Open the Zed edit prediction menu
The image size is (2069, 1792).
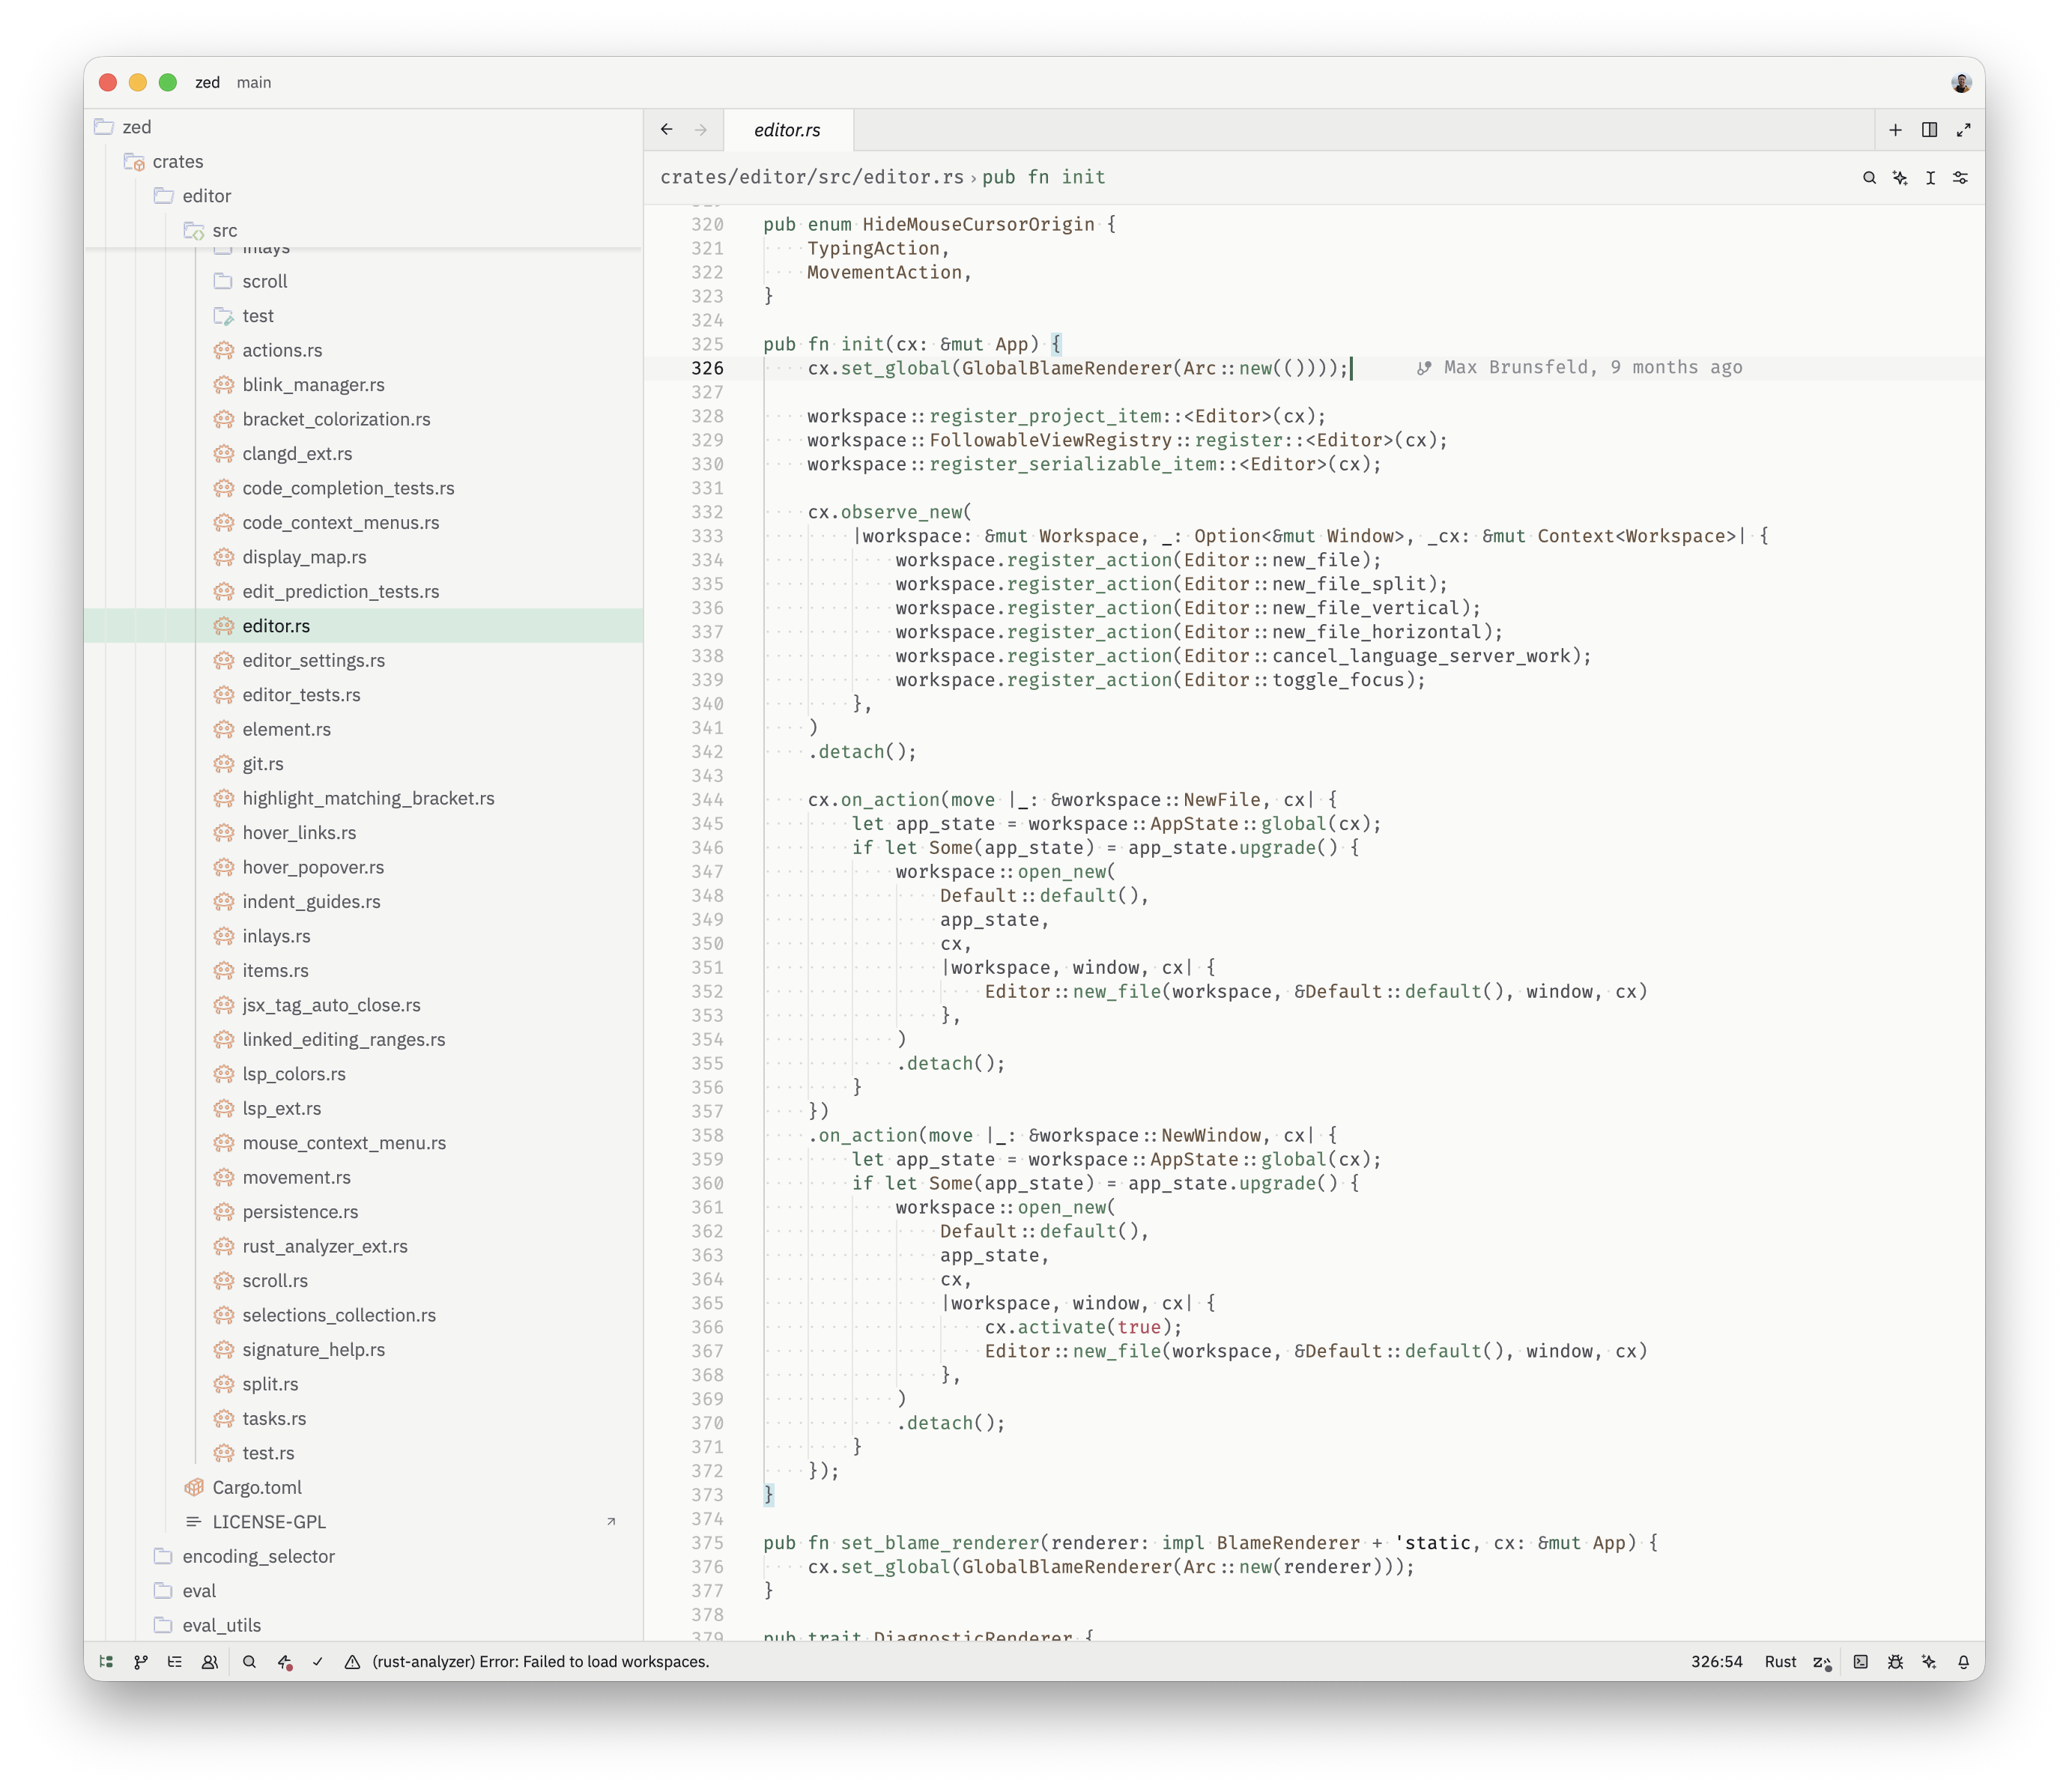pos(1822,1661)
